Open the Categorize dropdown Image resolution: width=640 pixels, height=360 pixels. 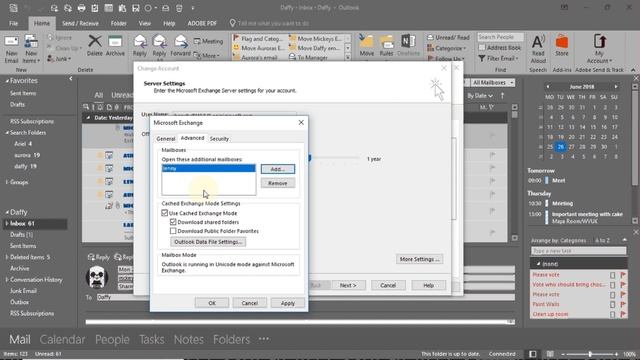coord(447,48)
